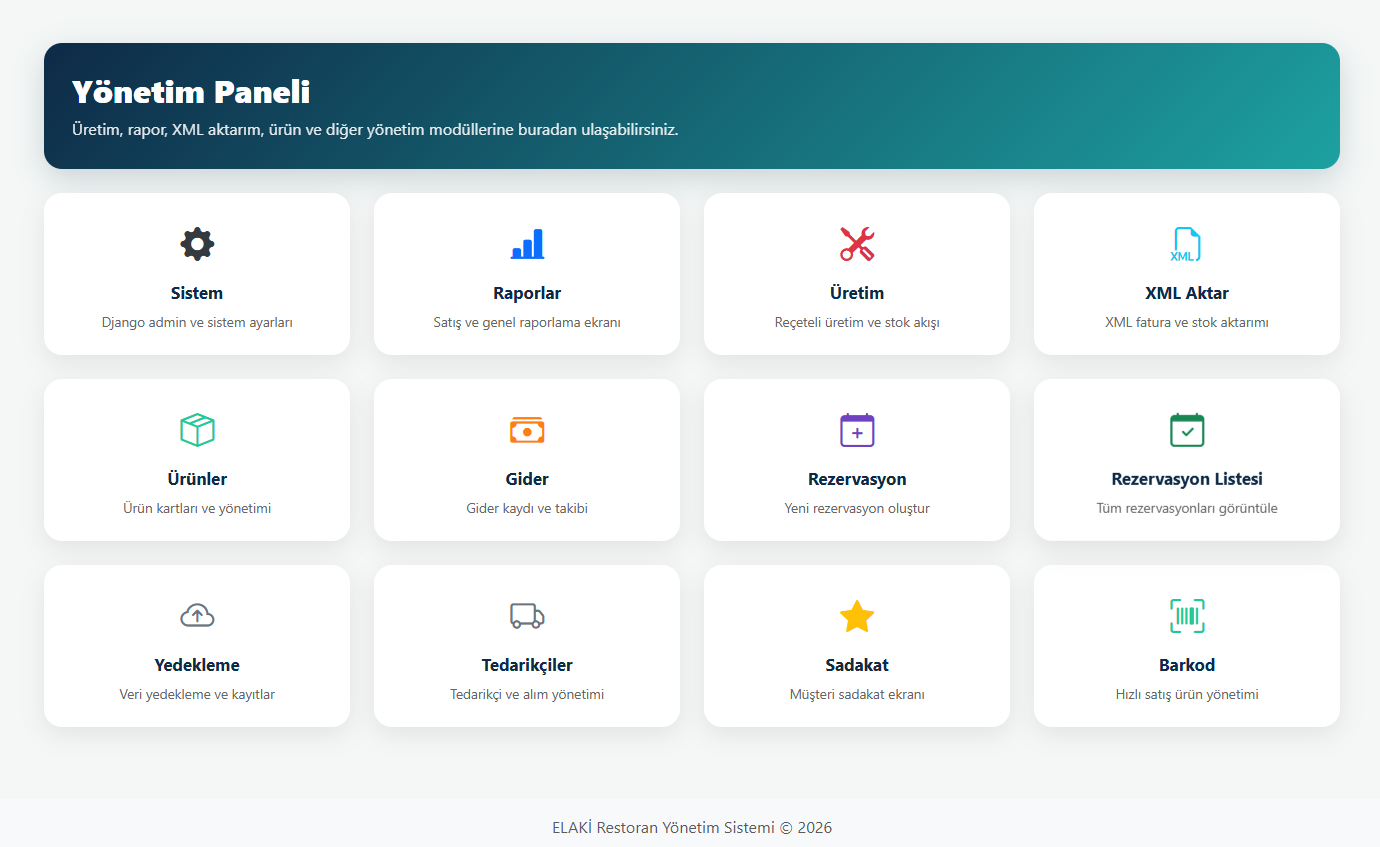
Task: Select the truck Tedarikçiler icon
Action: tap(527, 616)
